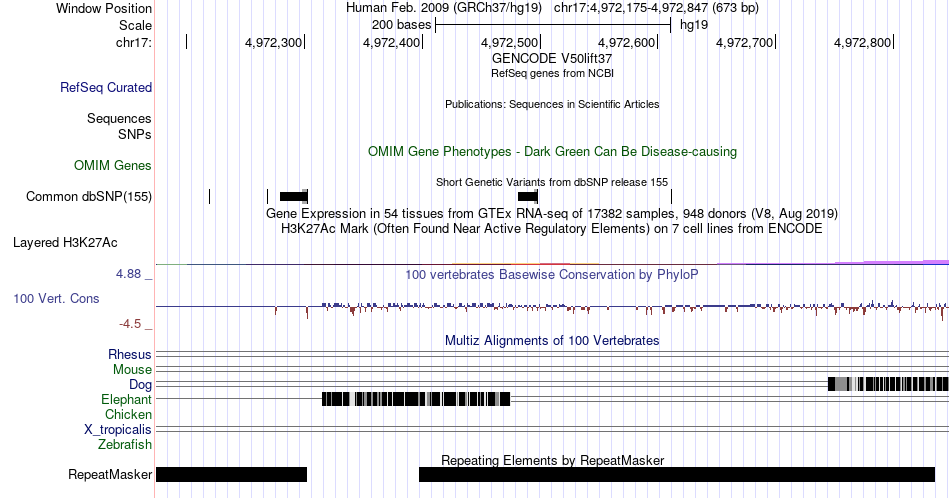Image resolution: width=950 pixels, height=498 pixels.
Task: Click the Window Position label
Action: [x=104, y=8]
